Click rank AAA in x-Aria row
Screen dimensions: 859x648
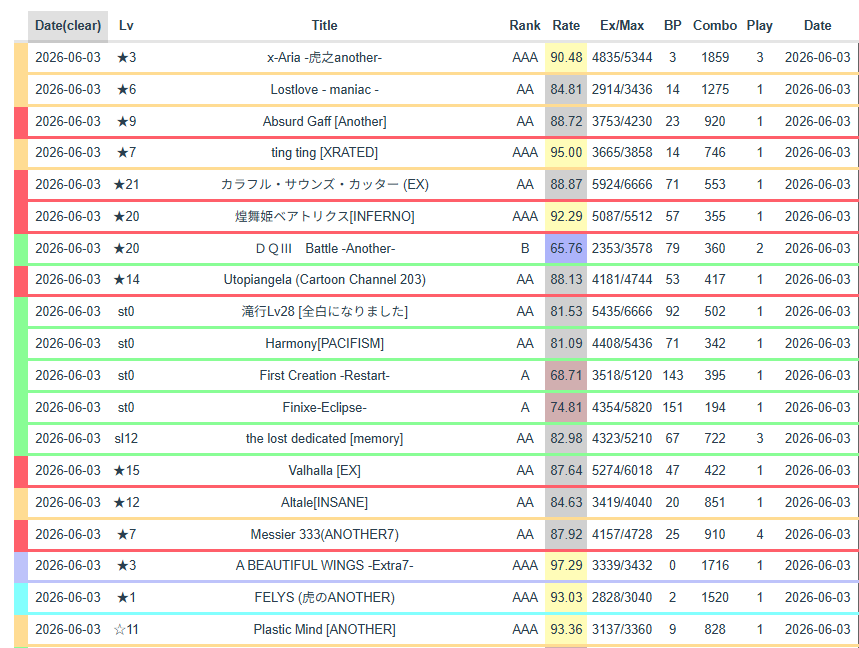525,58
